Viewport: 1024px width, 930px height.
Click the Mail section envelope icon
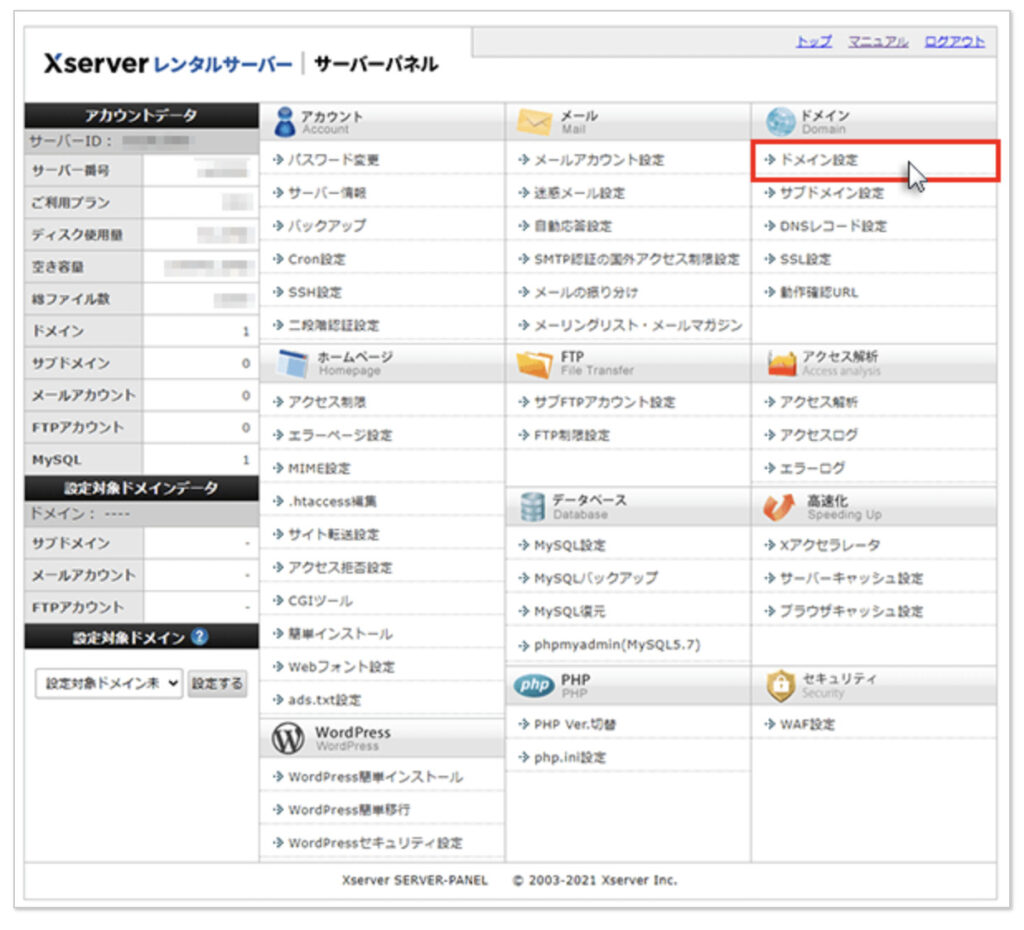pyautogui.click(x=534, y=121)
